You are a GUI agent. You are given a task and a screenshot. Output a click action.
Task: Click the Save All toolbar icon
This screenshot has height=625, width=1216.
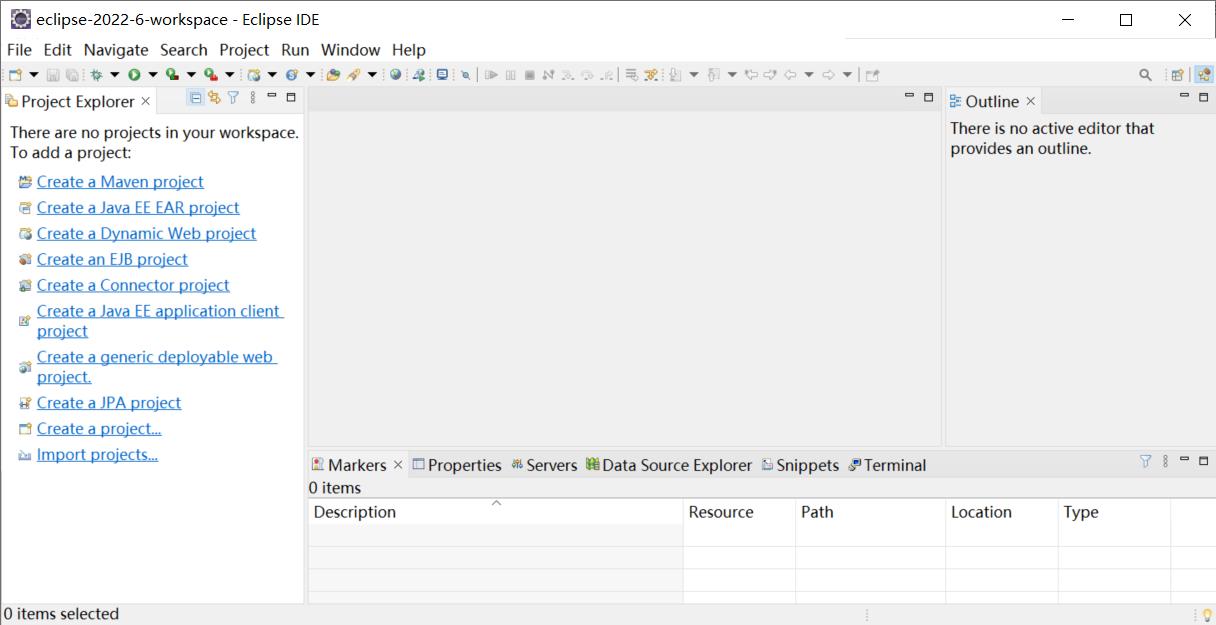[x=71, y=74]
